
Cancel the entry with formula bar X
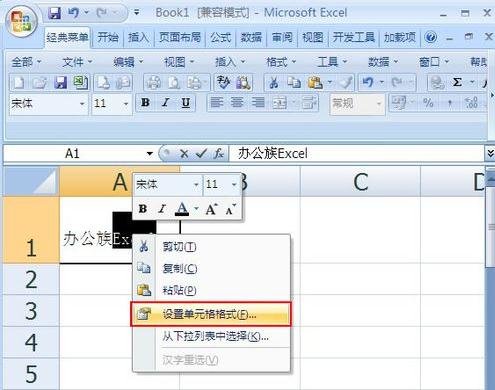[x=184, y=154]
